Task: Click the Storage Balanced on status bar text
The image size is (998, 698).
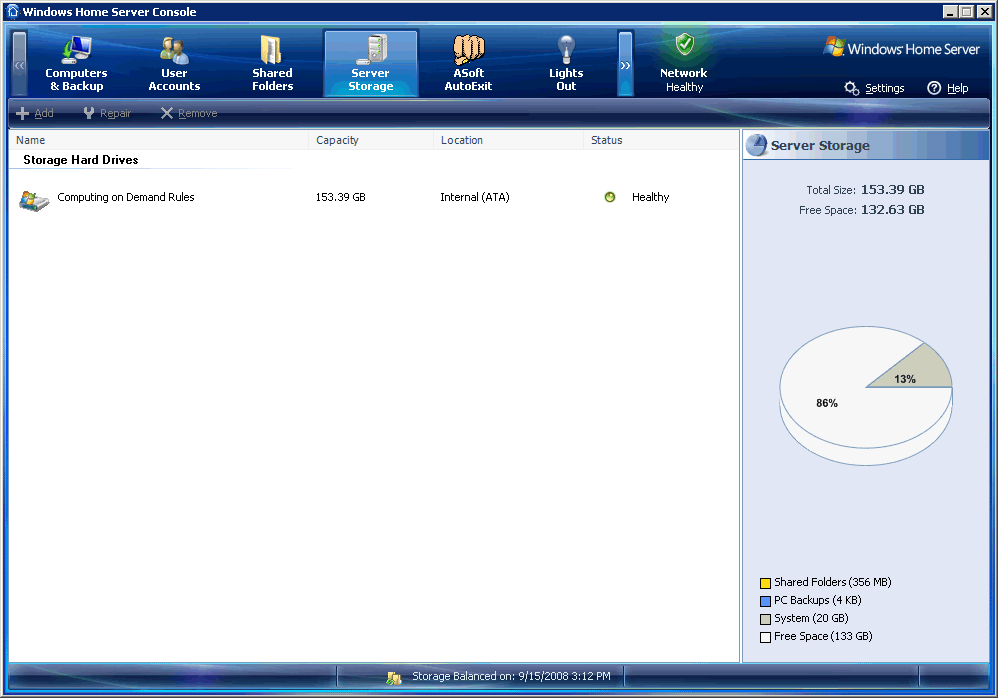Action: [x=511, y=676]
